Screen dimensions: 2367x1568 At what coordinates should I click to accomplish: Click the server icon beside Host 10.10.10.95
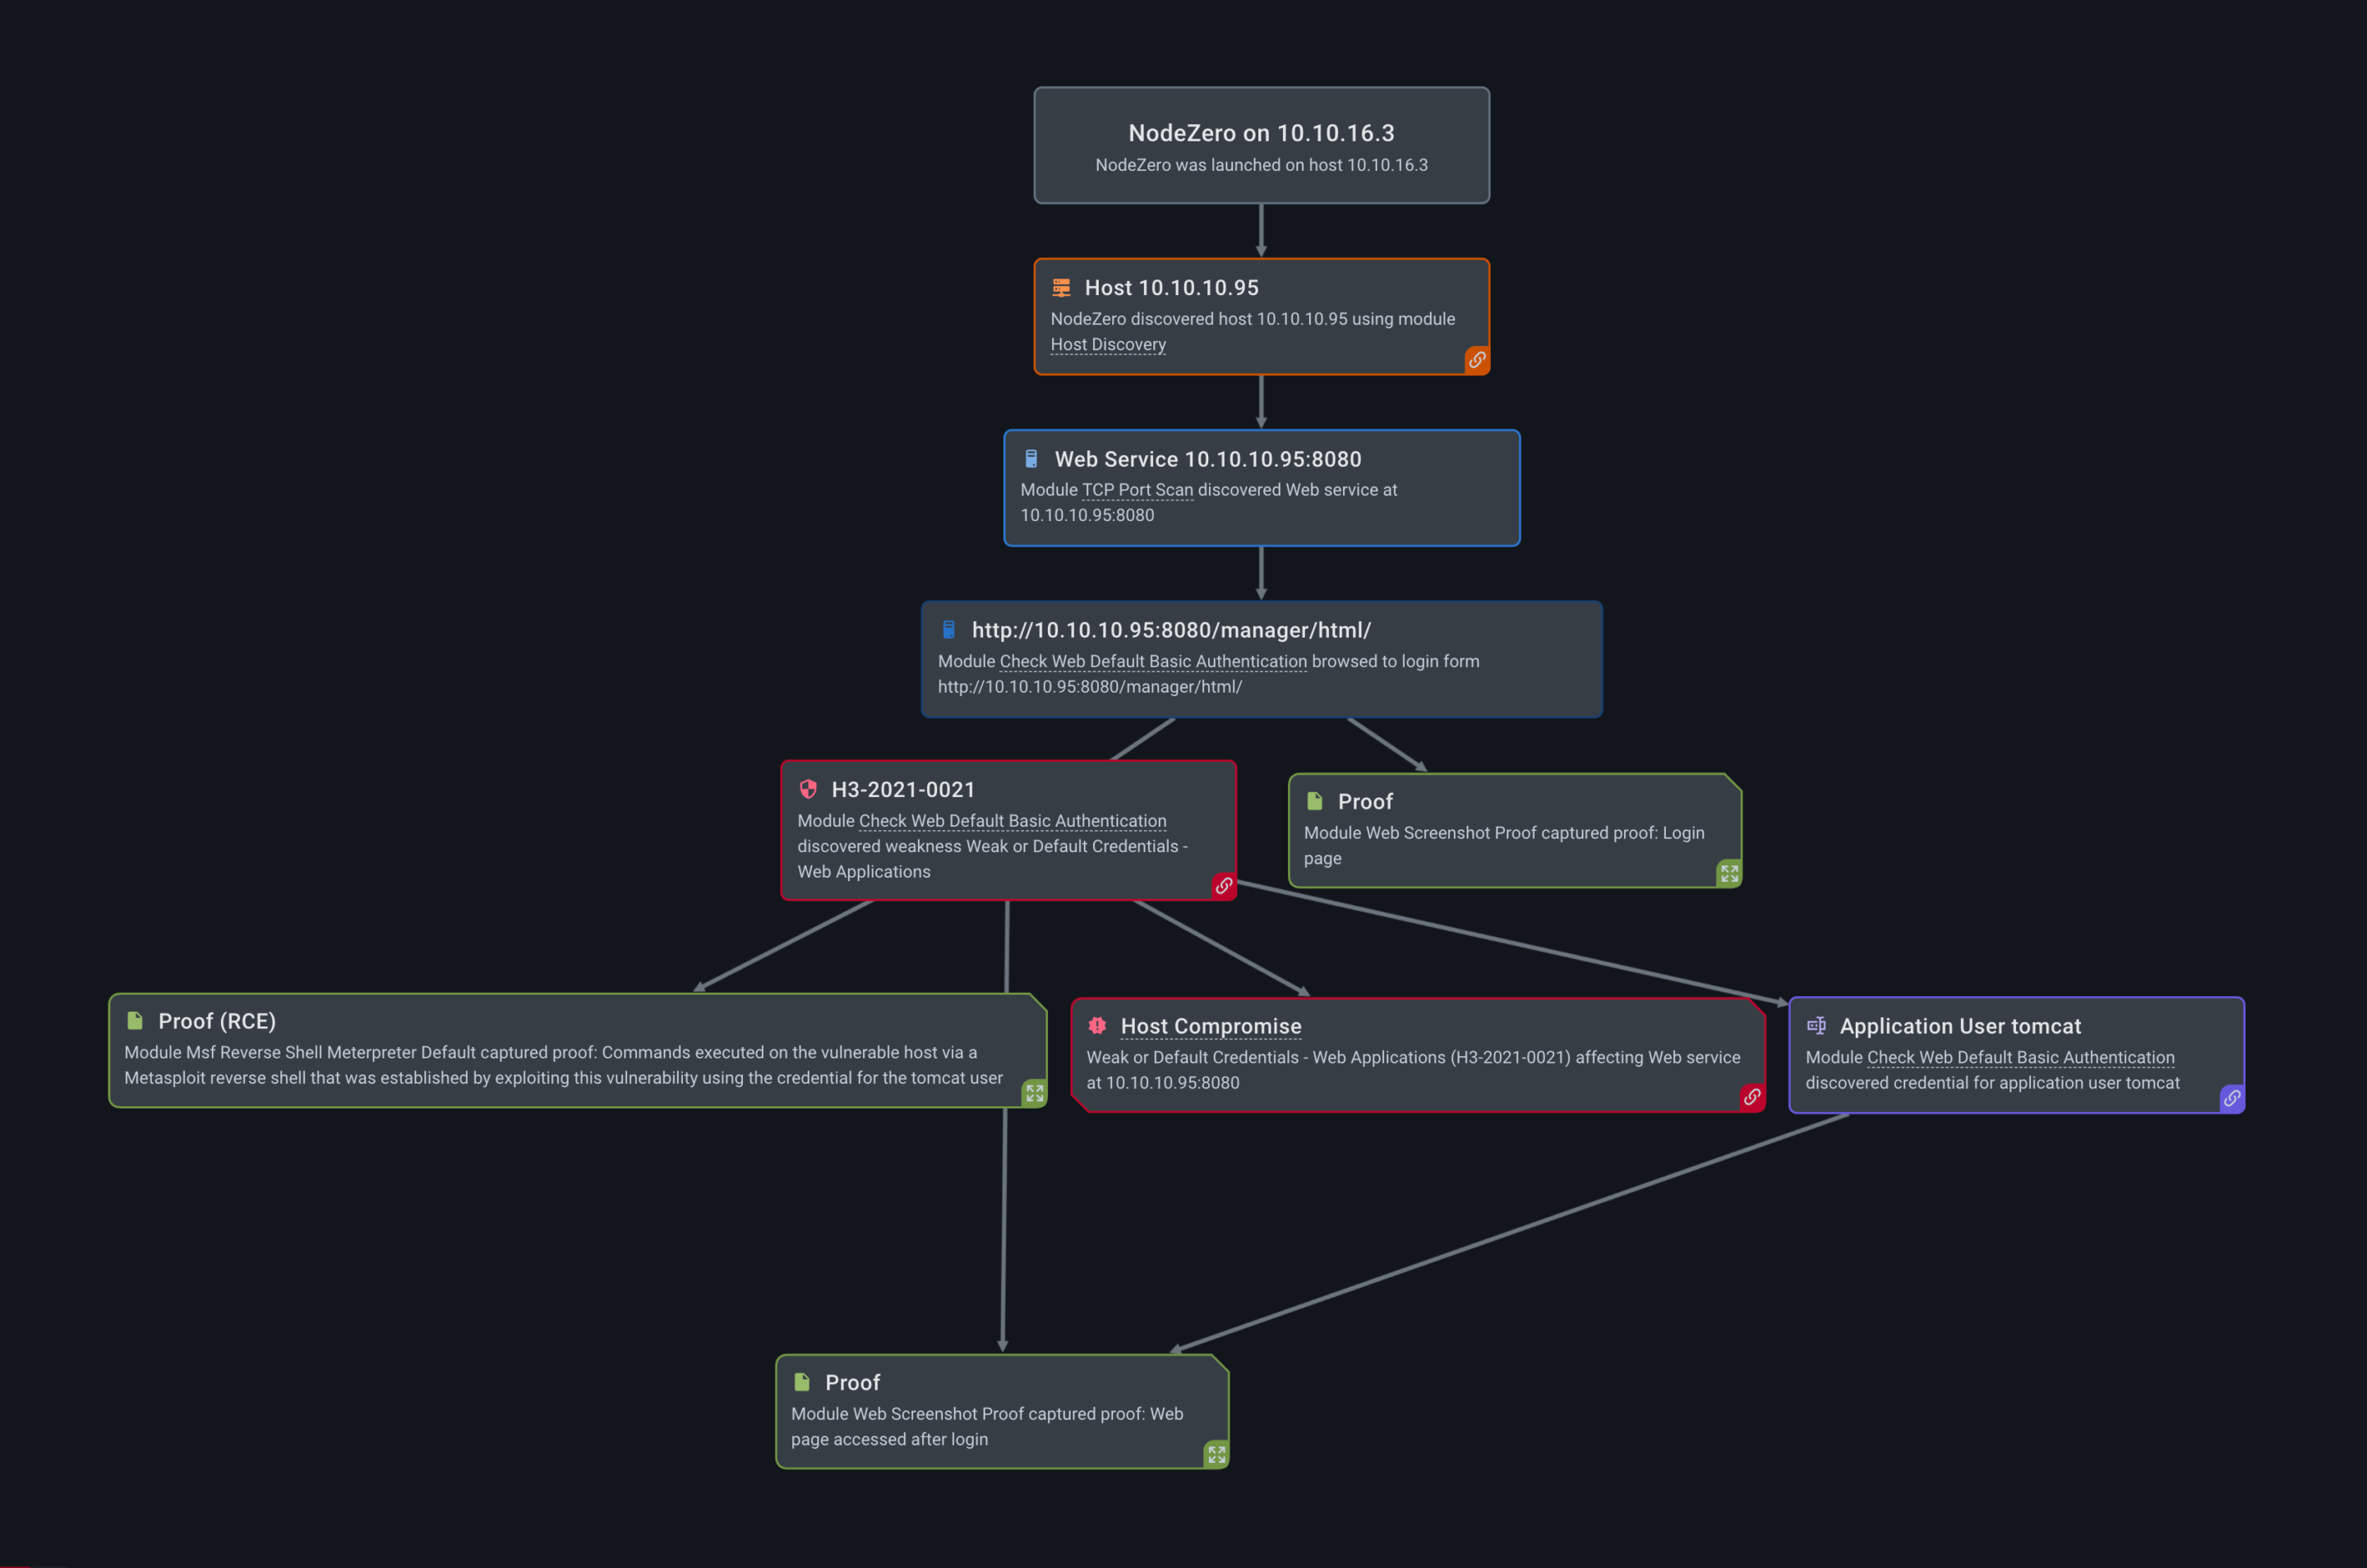point(1061,288)
